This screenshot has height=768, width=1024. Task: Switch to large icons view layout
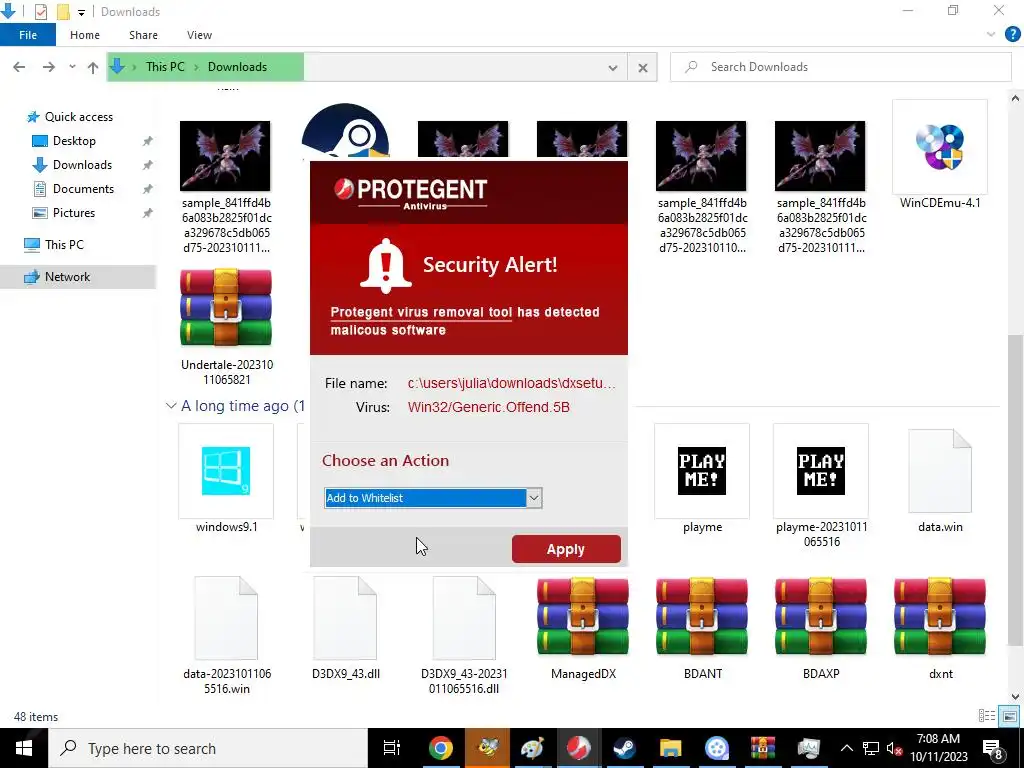[x=1010, y=716]
